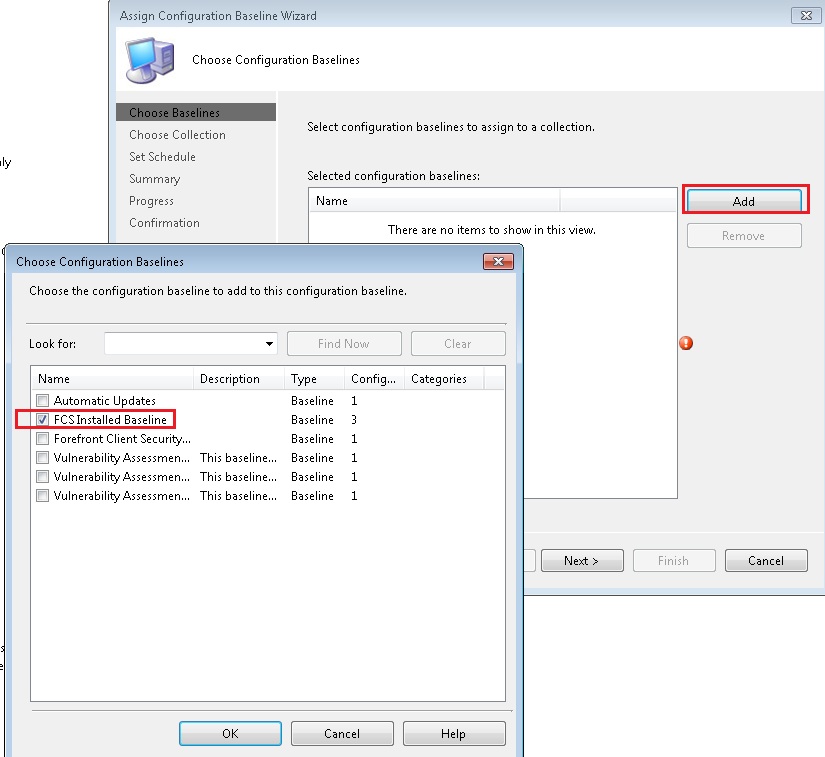The width and height of the screenshot is (825, 757).
Task: Open the Summary wizard step
Action: point(154,178)
